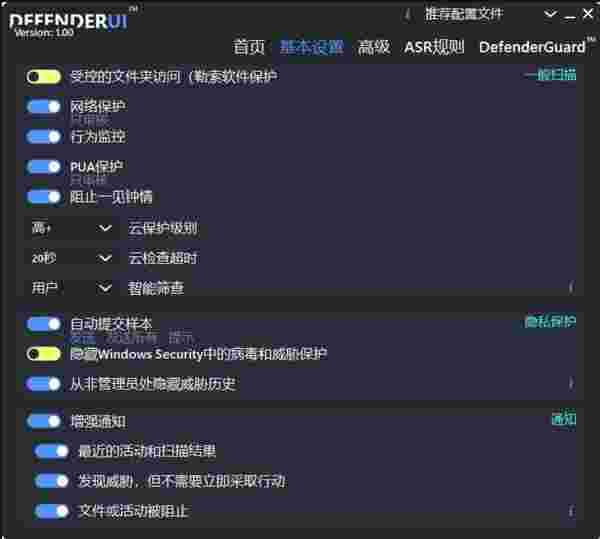Click the DefenderUI logo
600x539 pixels.
click(x=69, y=21)
